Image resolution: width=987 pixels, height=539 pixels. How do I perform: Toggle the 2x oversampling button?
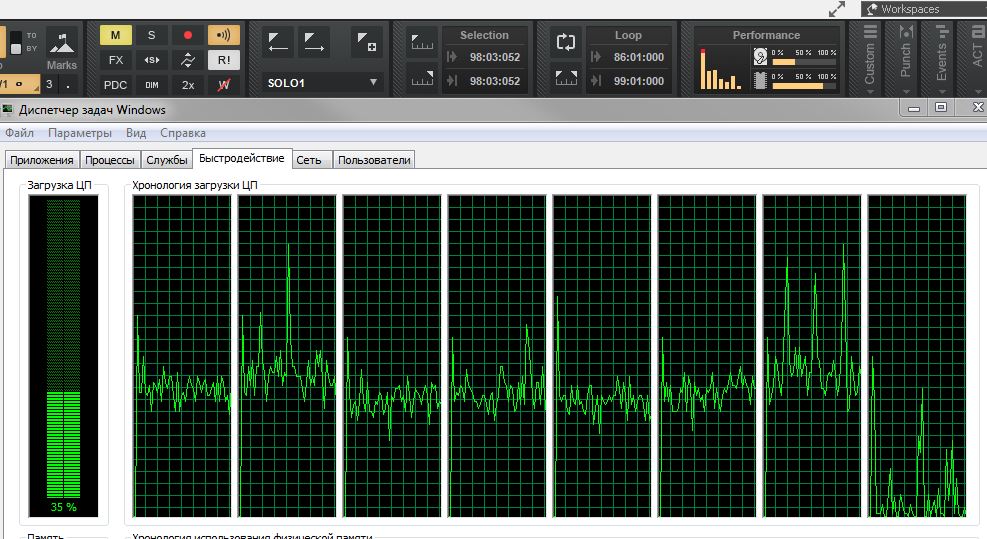pyautogui.click(x=188, y=84)
